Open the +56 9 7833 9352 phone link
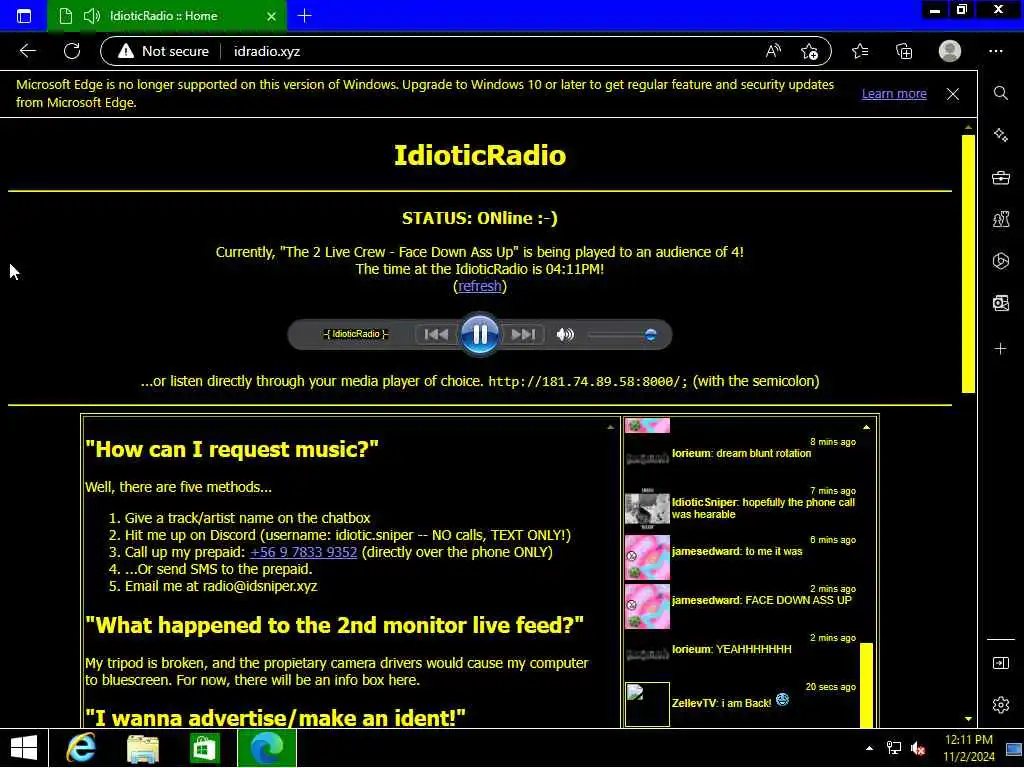Screen dimensions: 1024x768 (304, 552)
